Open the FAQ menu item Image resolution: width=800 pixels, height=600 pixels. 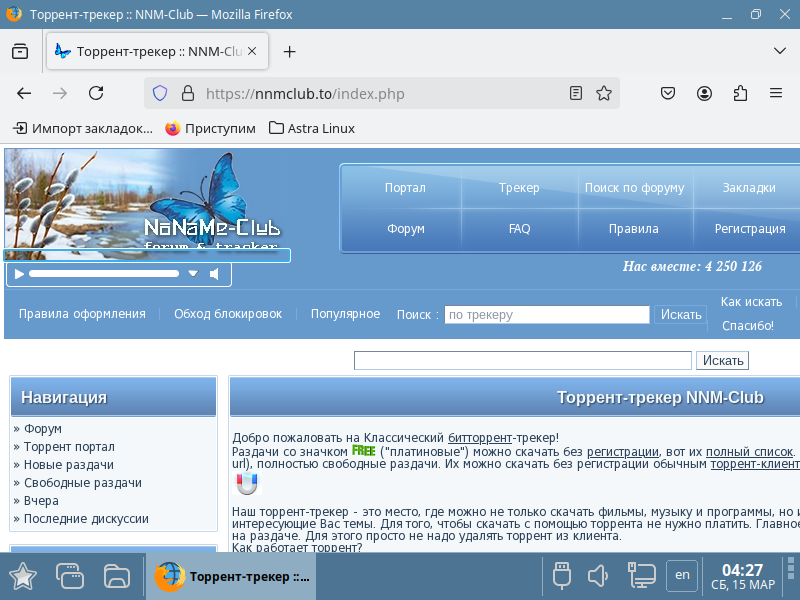coord(519,229)
